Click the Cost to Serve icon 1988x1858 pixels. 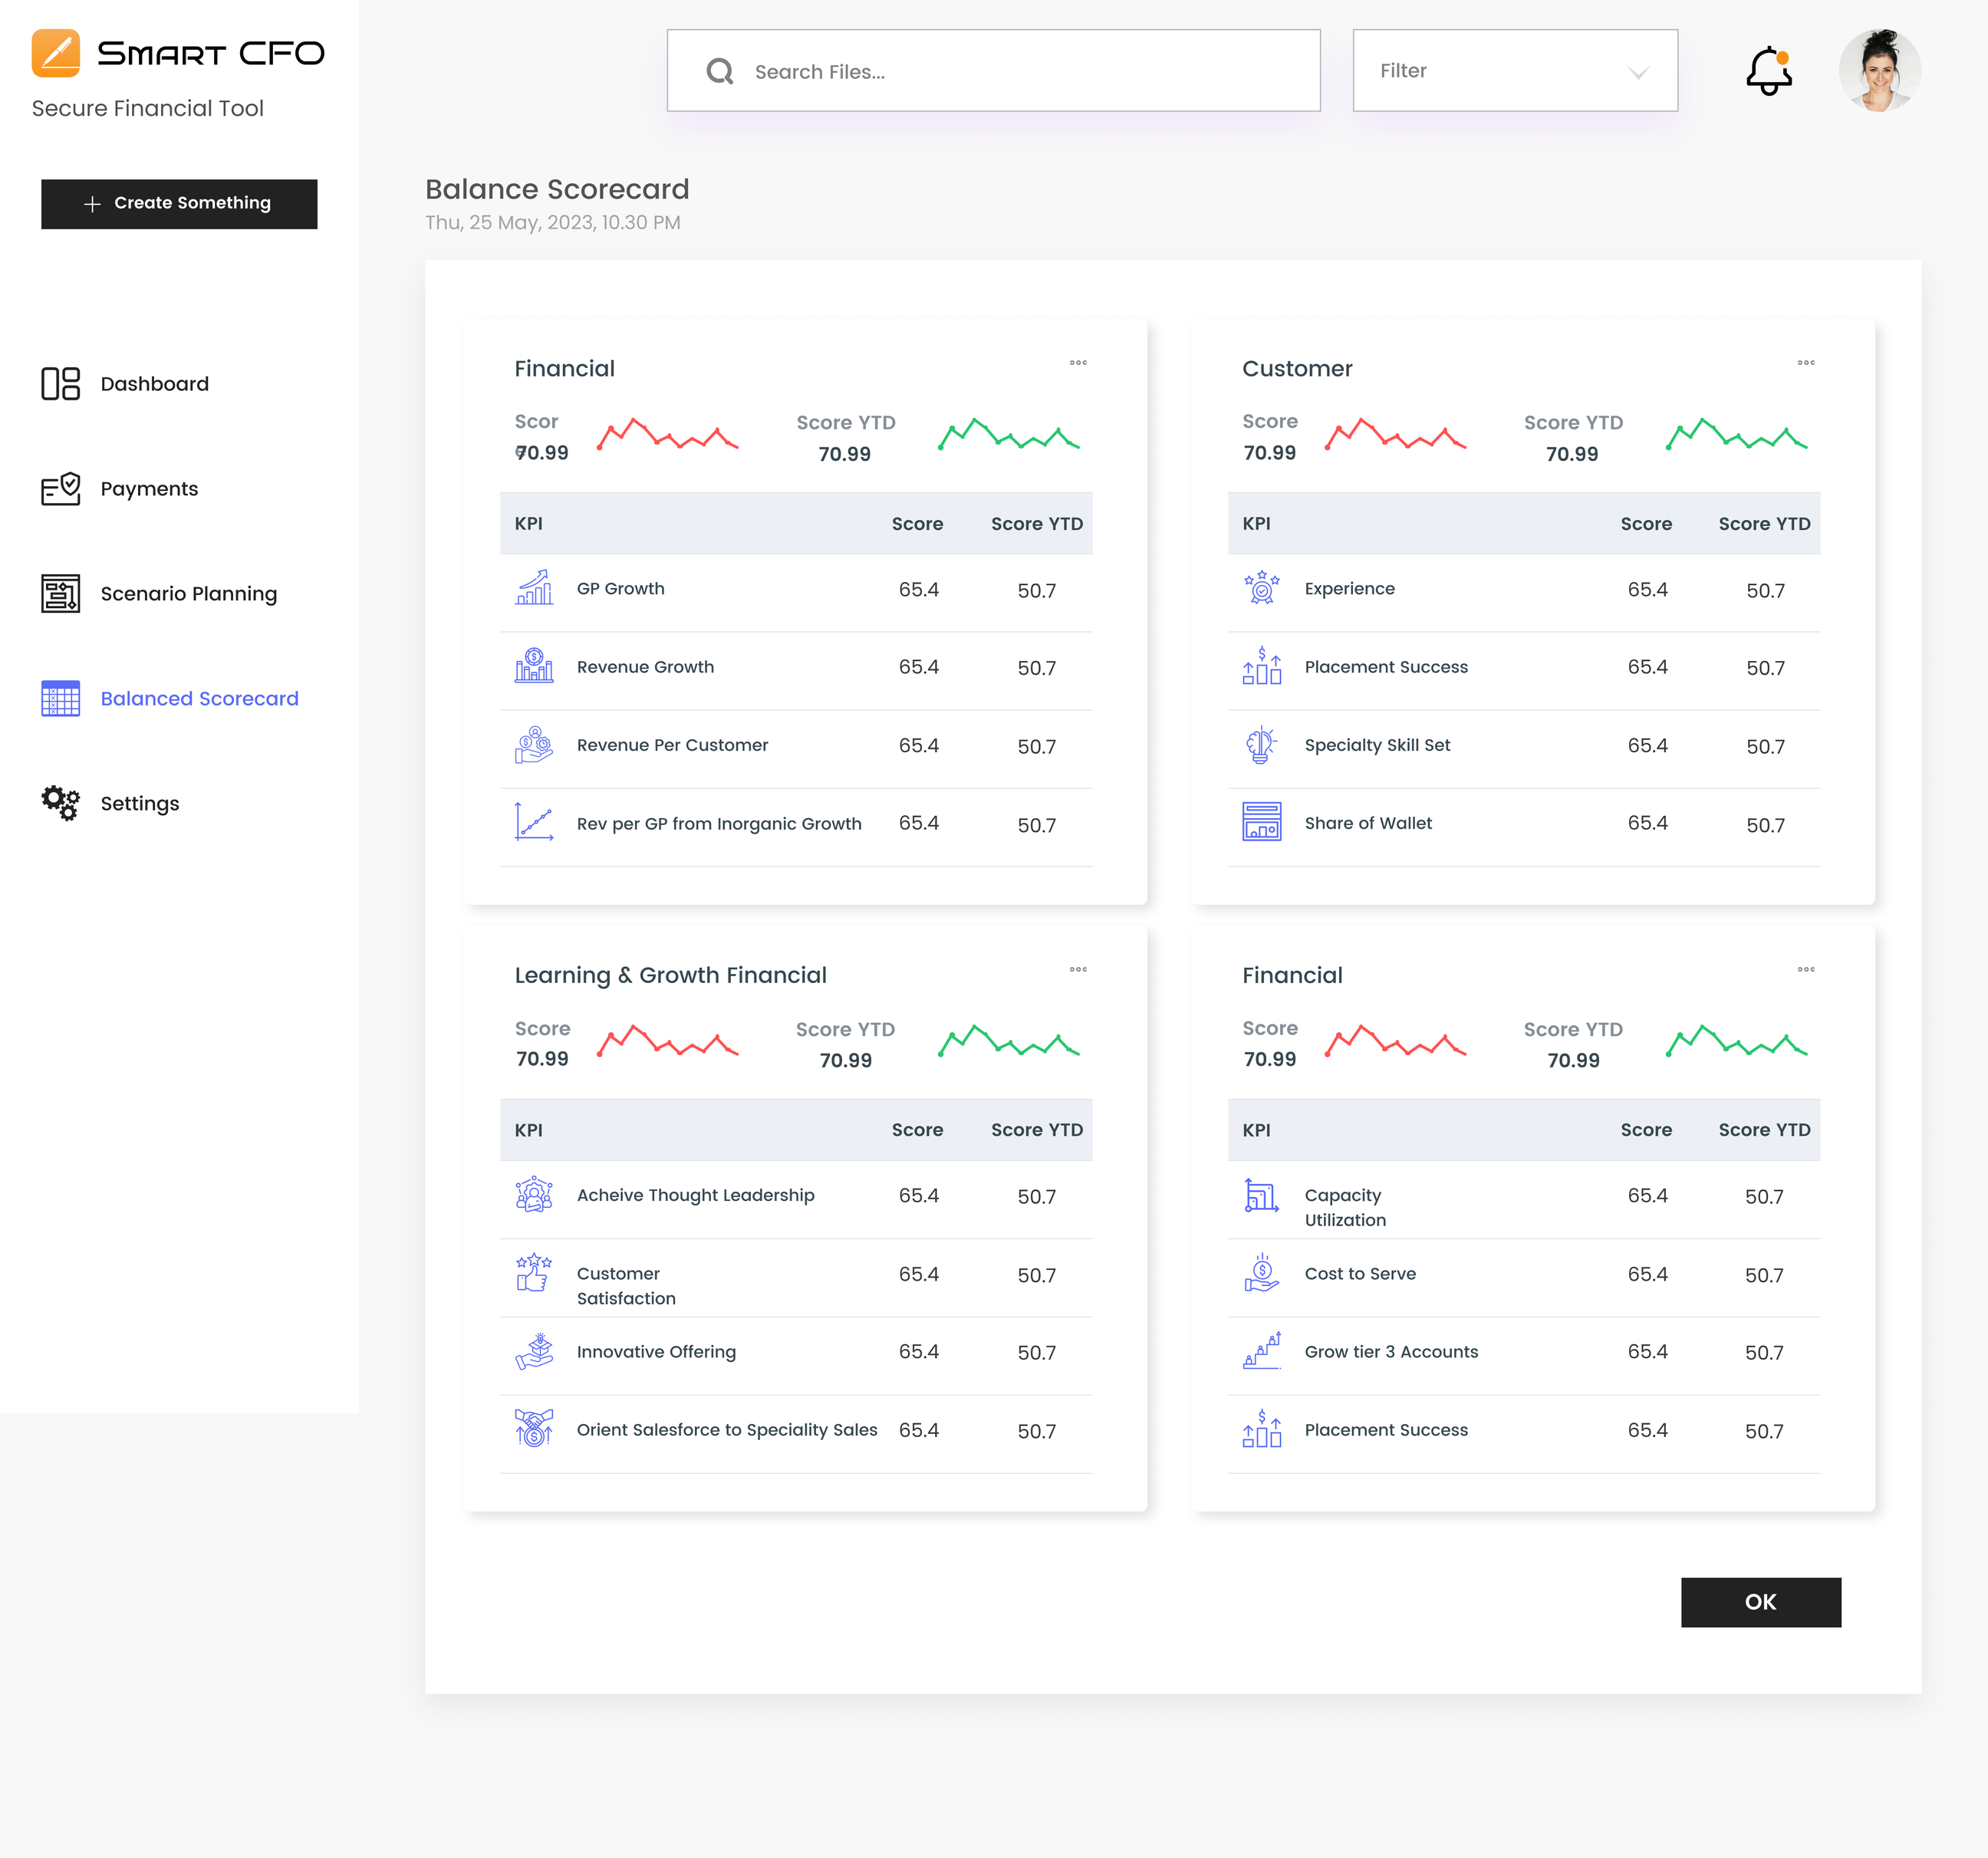pos(1261,1273)
